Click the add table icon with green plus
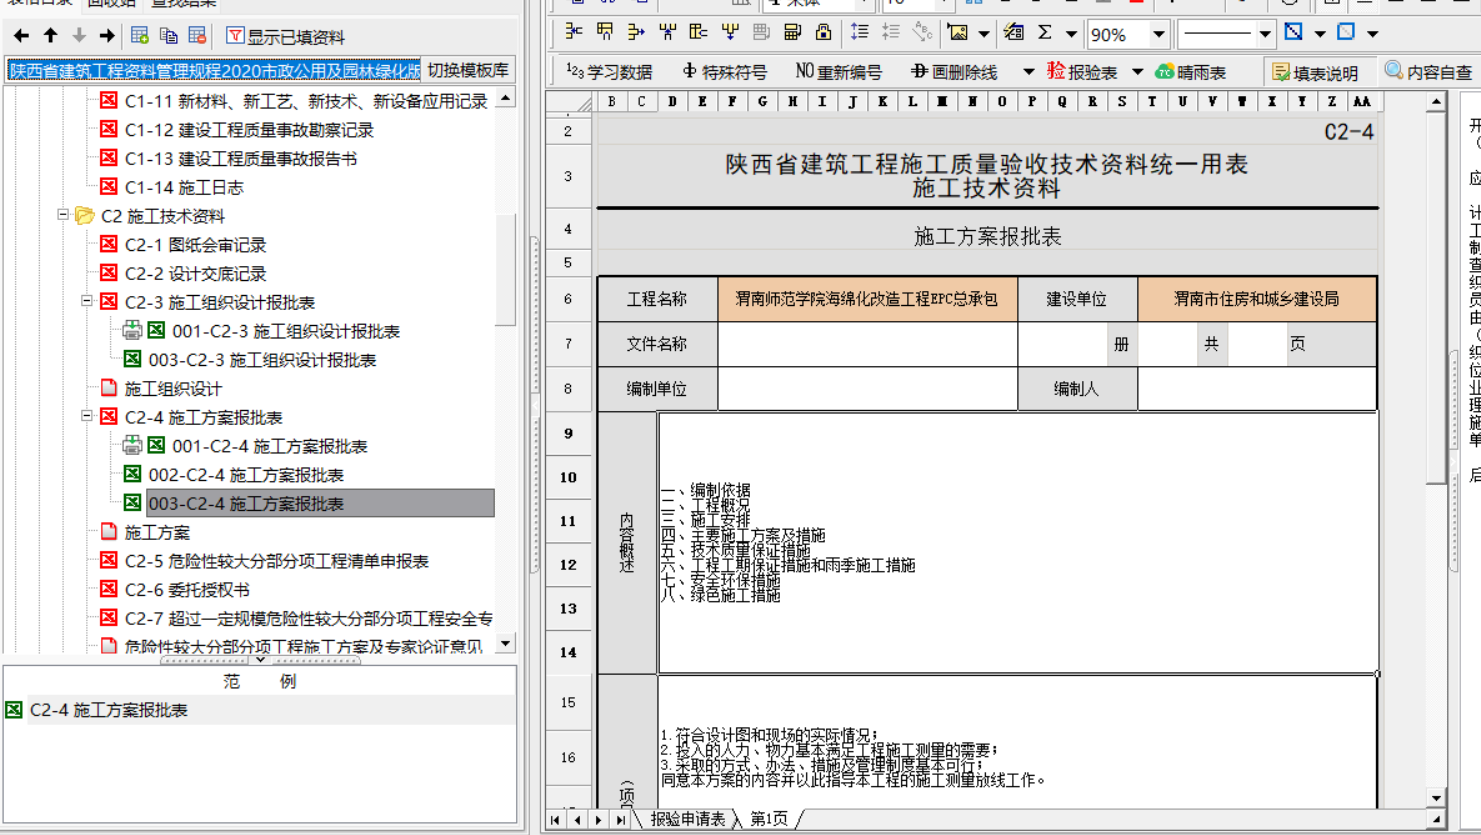Image resolution: width=1481 pixels, height=835 pixels. point(140,36)
